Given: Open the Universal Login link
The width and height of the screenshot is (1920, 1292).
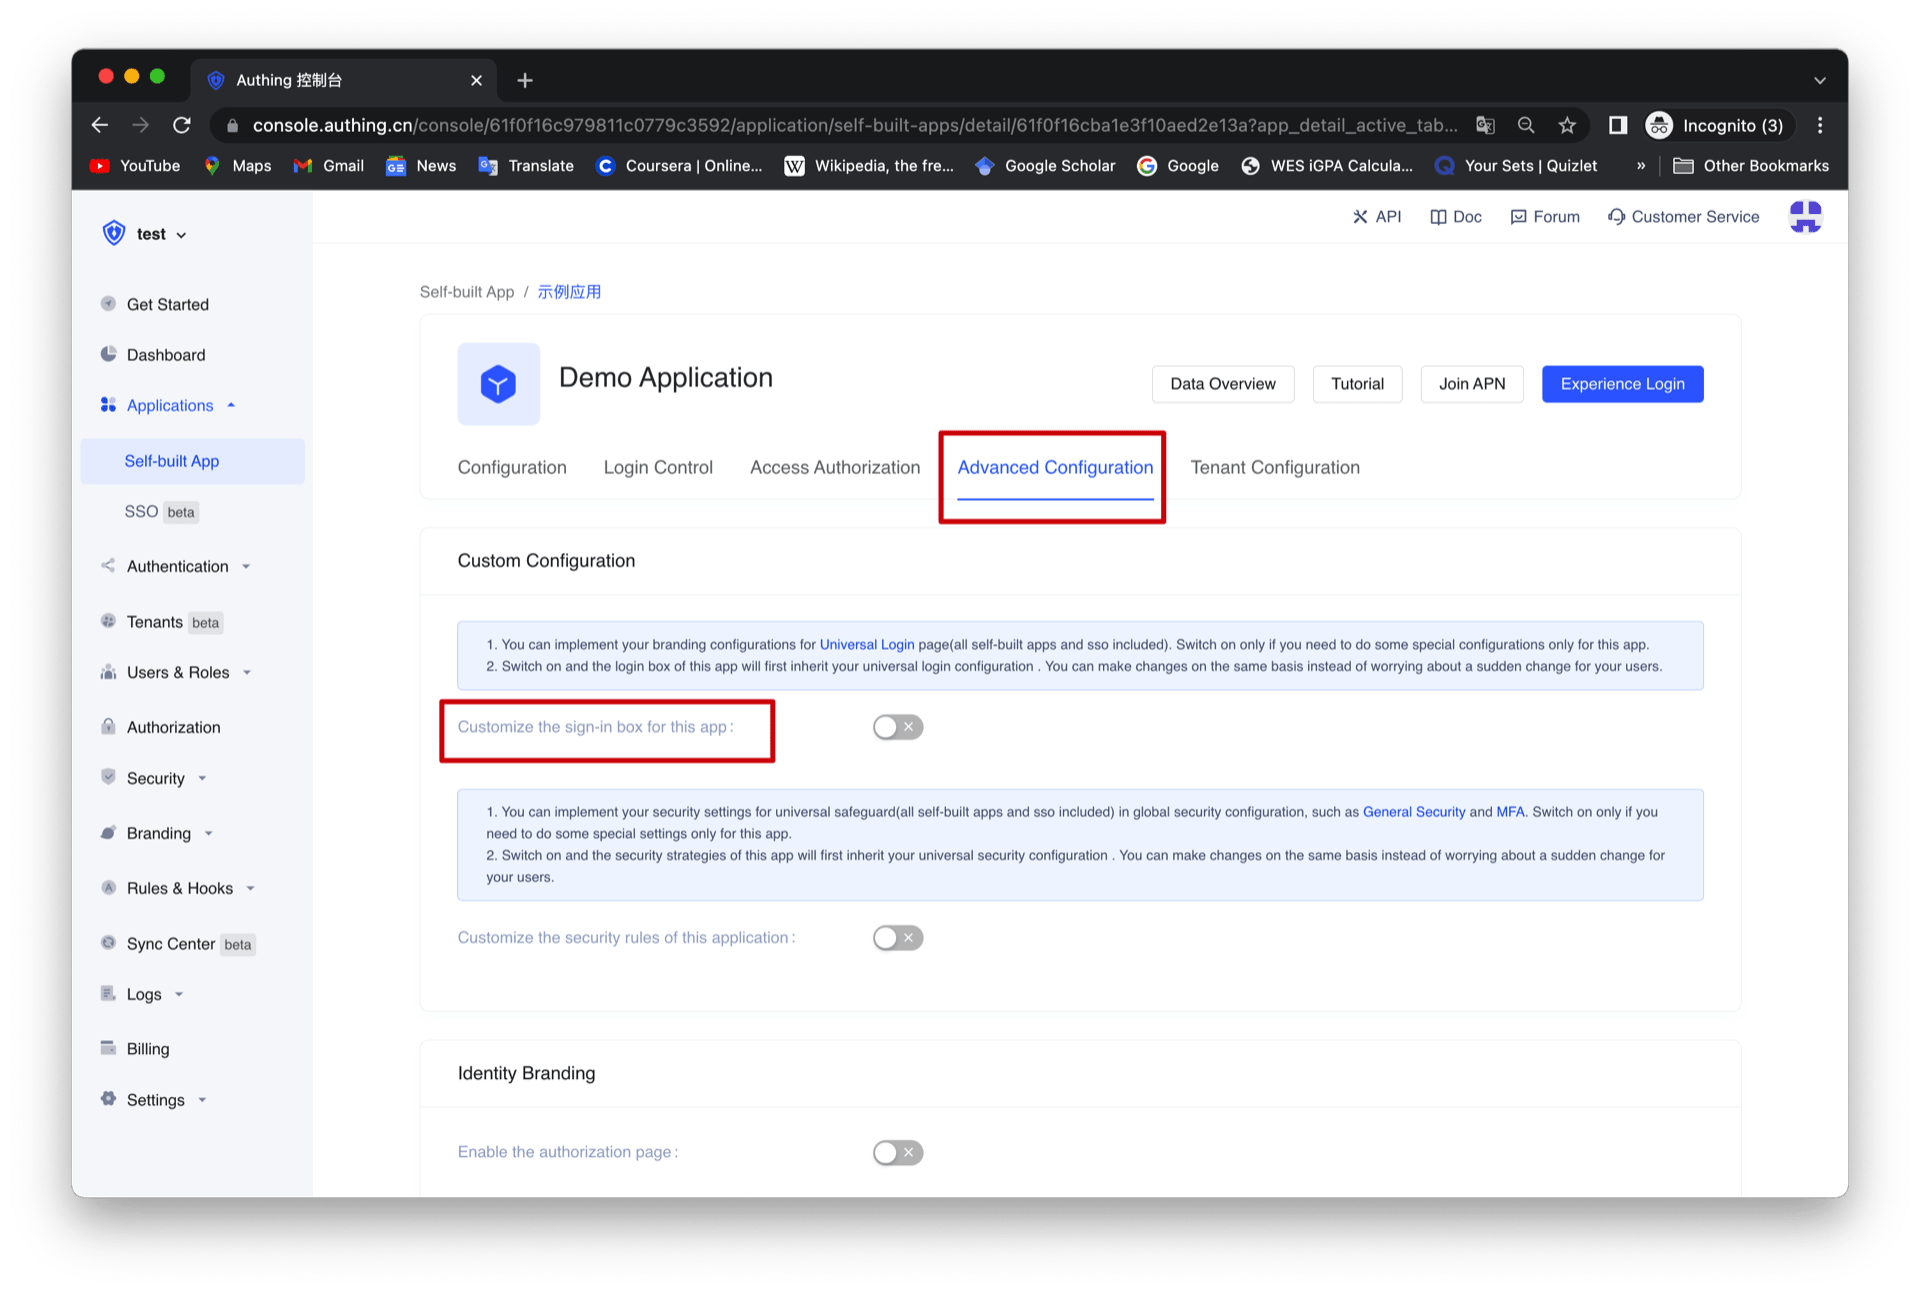Looking at the screenshot, I should tap(867, 645).
